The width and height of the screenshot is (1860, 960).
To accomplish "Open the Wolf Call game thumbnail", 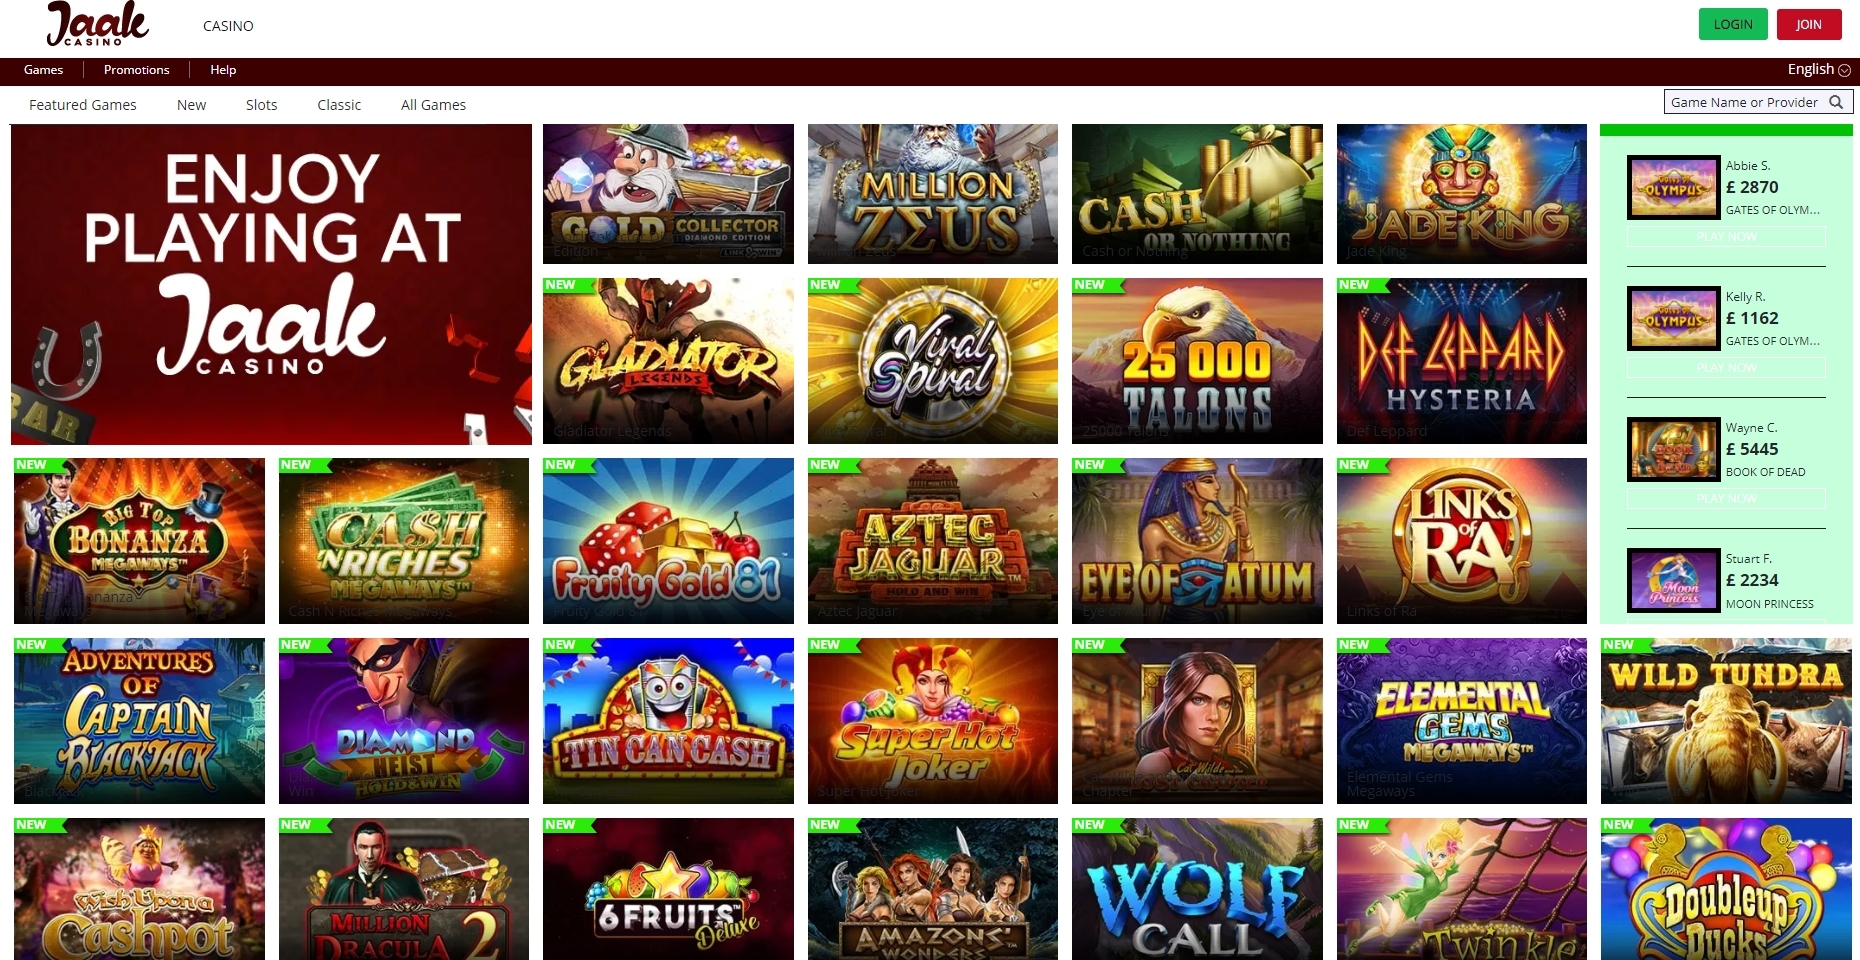I will 1197,889.
